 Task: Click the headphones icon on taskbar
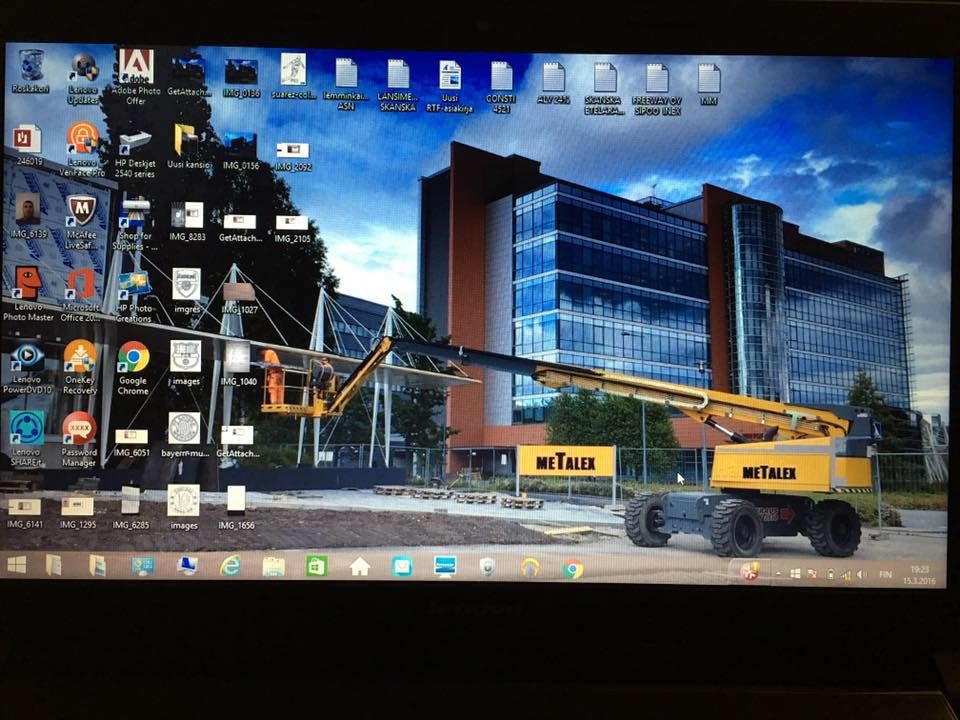pyautogui.click(x=530, y=568)
